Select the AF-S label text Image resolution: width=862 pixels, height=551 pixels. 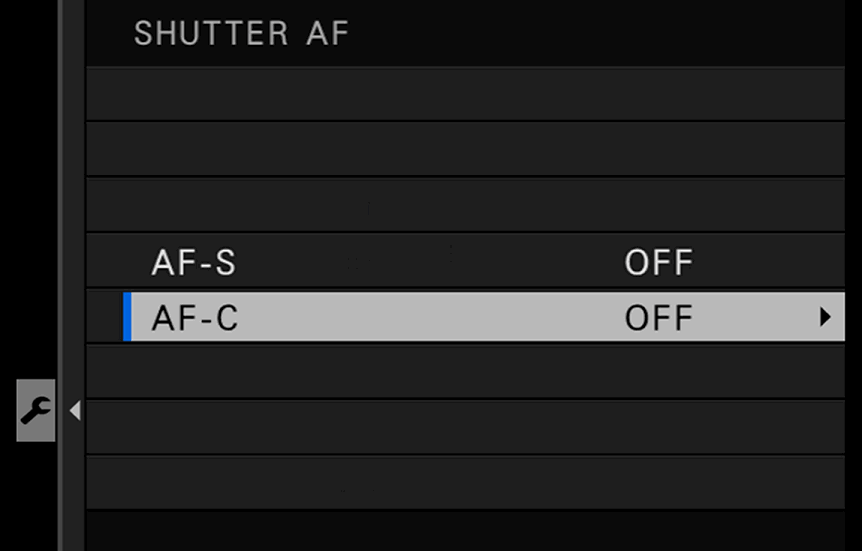point(194,262)
